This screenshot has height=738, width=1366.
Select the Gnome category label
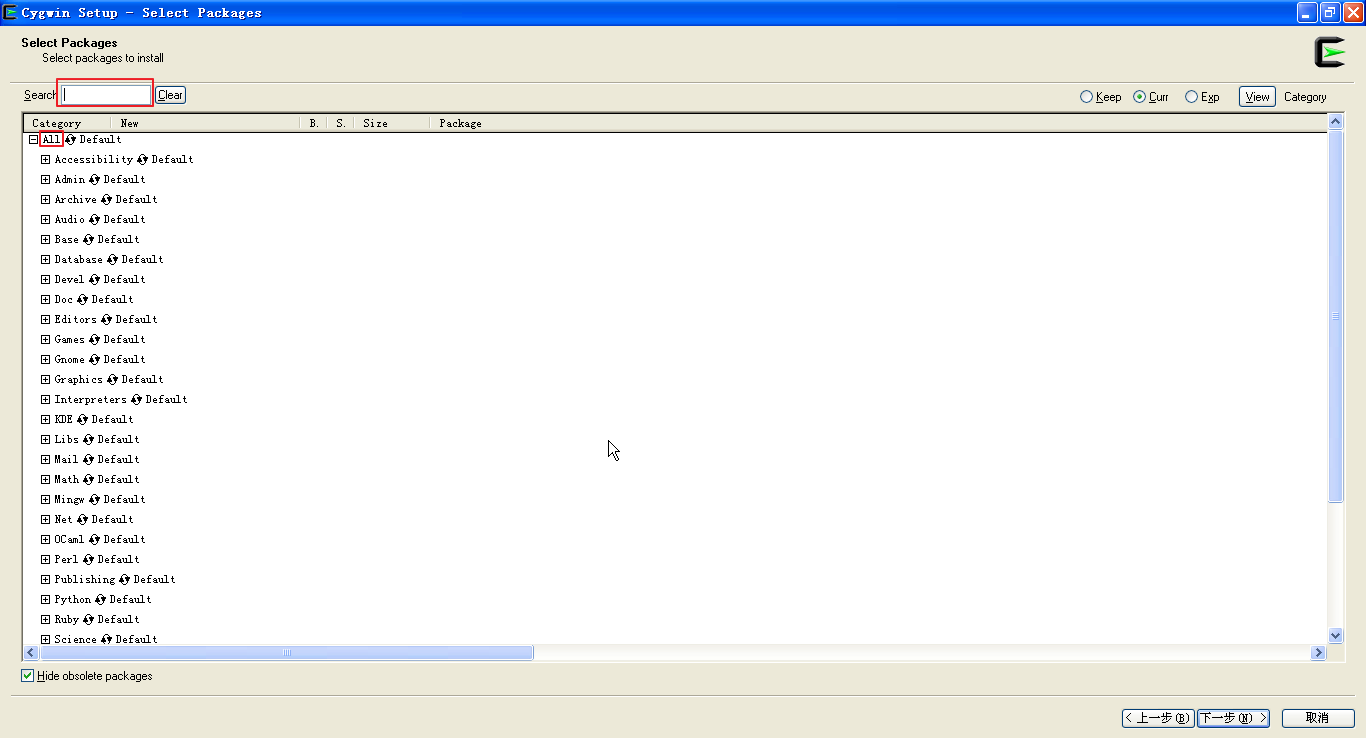[70, 360]
